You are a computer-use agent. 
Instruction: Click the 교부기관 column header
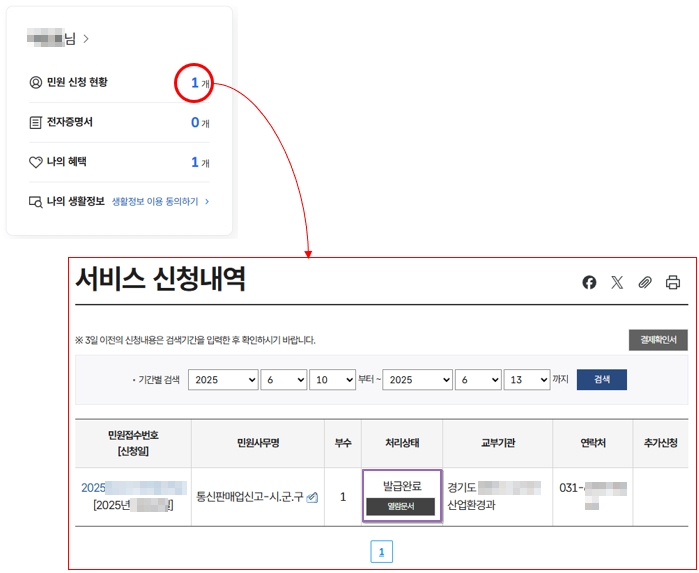[x=498, y=443]
